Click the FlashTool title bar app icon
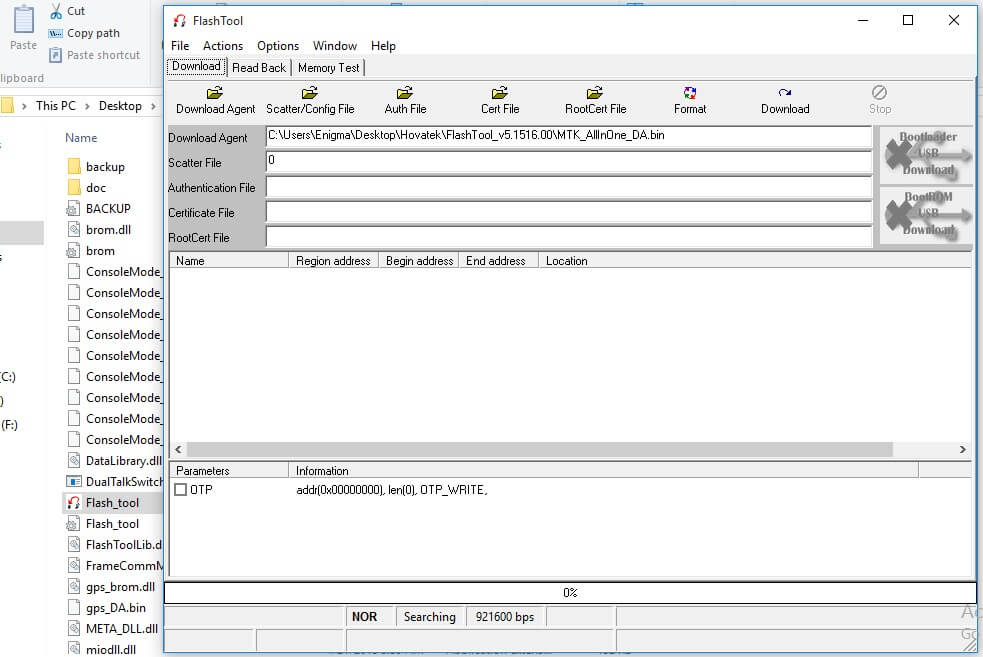This screenshot has height=657, width=983. pyautogui.click(x=179, y=21)
